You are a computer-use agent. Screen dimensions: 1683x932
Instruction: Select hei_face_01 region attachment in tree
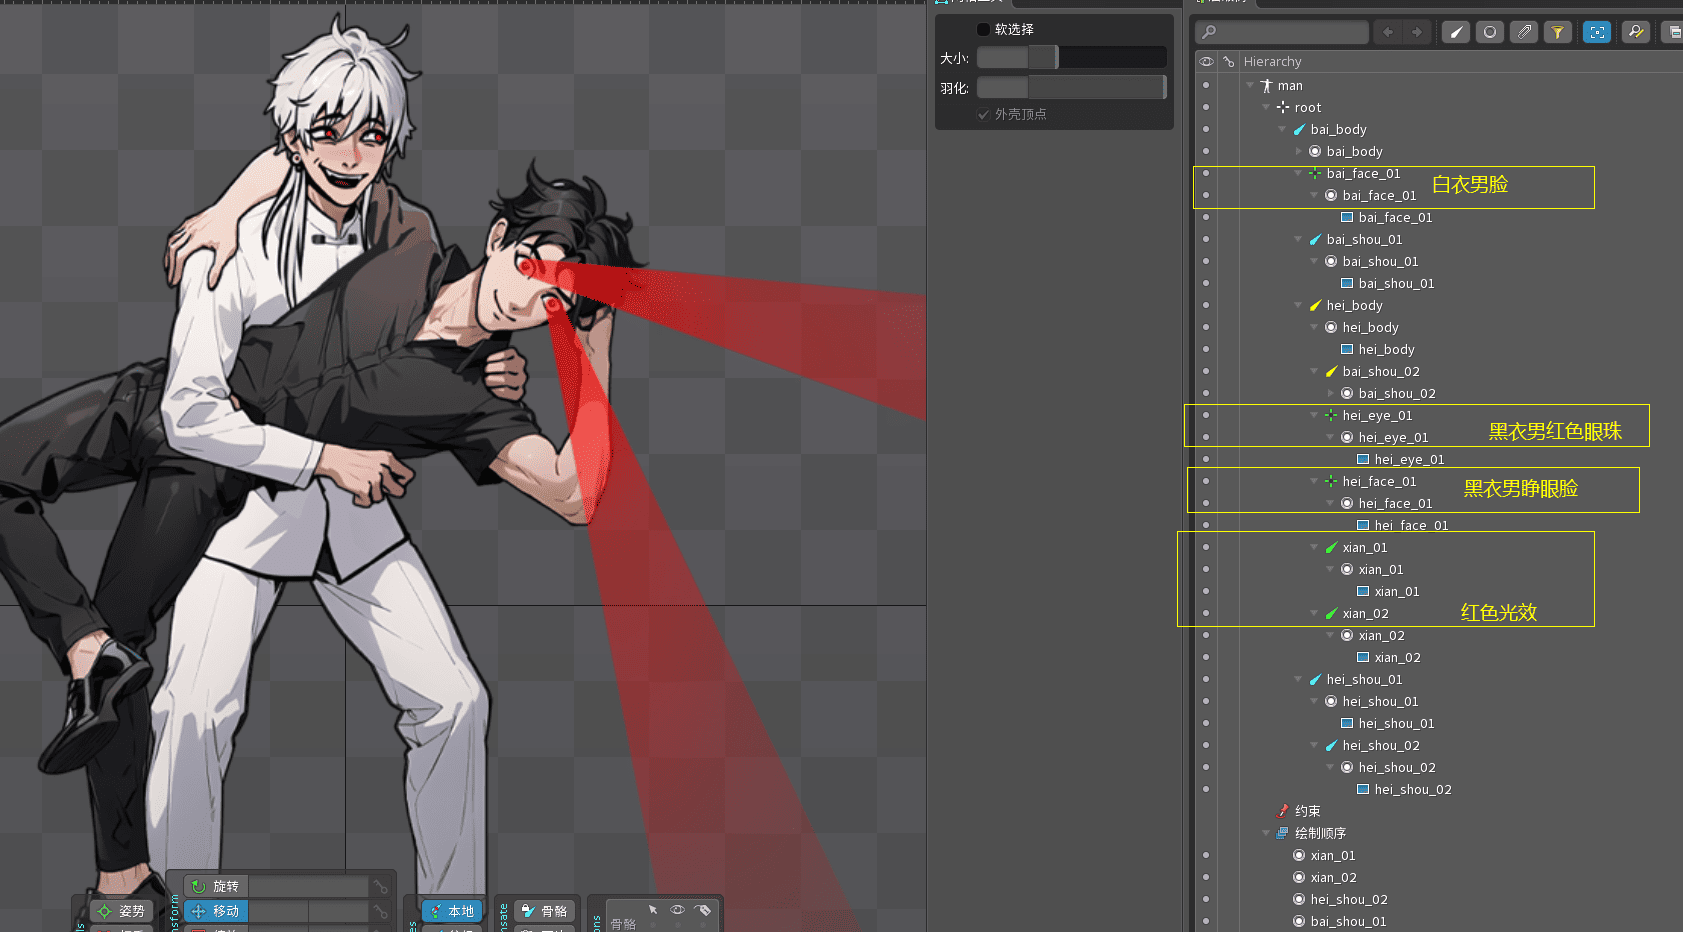[x=1410, y=525]
